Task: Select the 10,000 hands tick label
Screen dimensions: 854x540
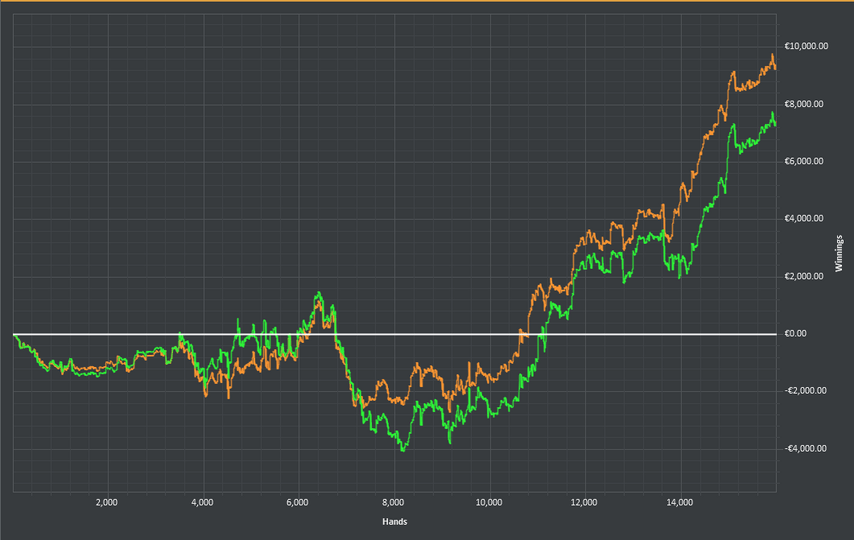Action: 489,502
